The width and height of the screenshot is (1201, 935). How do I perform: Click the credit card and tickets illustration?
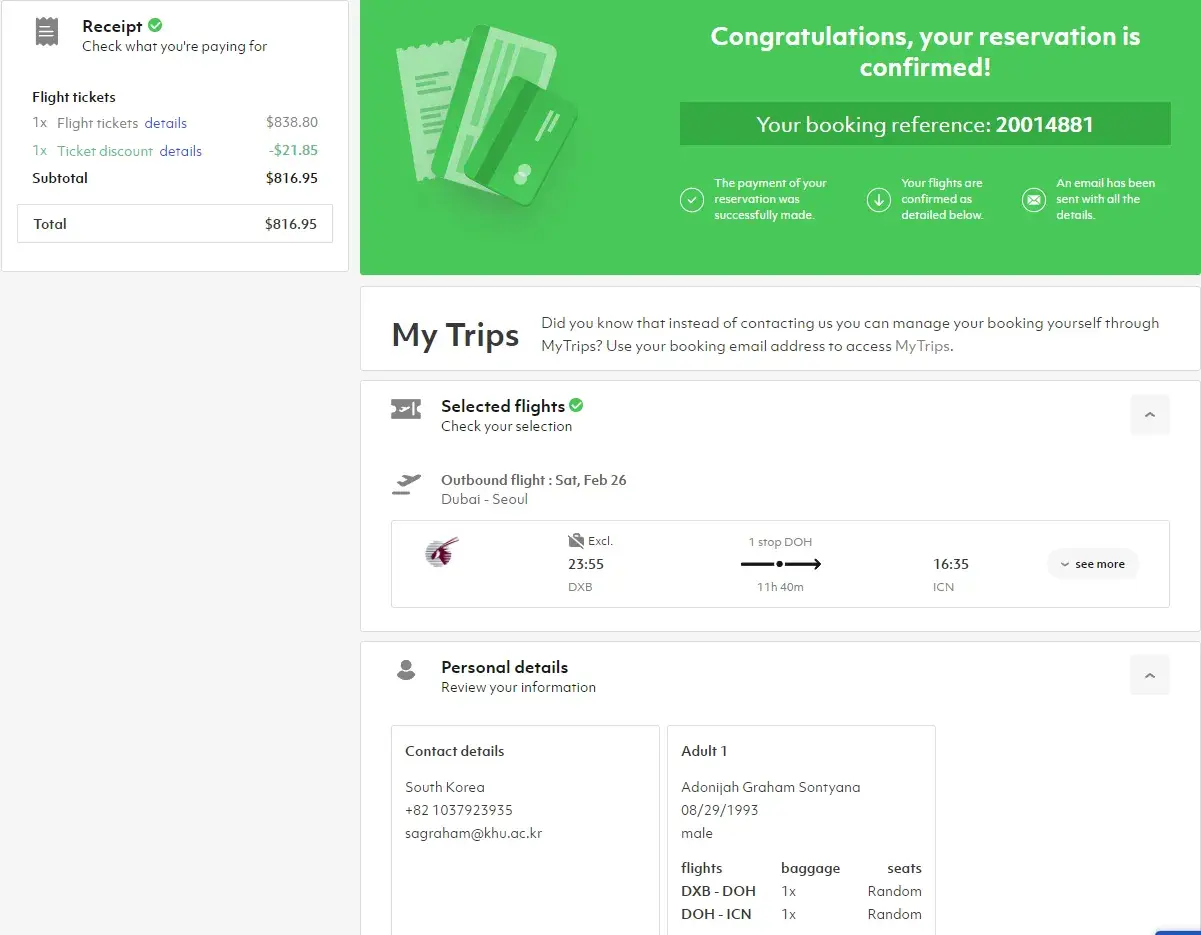pos(479,117)
